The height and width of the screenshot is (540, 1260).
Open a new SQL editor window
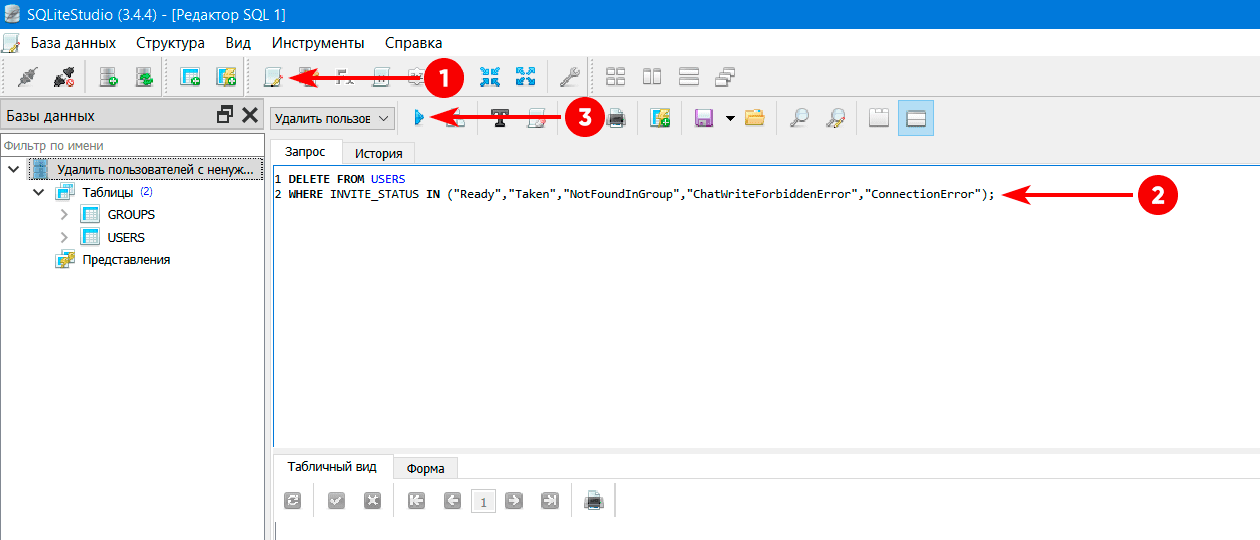pos(272,77)
